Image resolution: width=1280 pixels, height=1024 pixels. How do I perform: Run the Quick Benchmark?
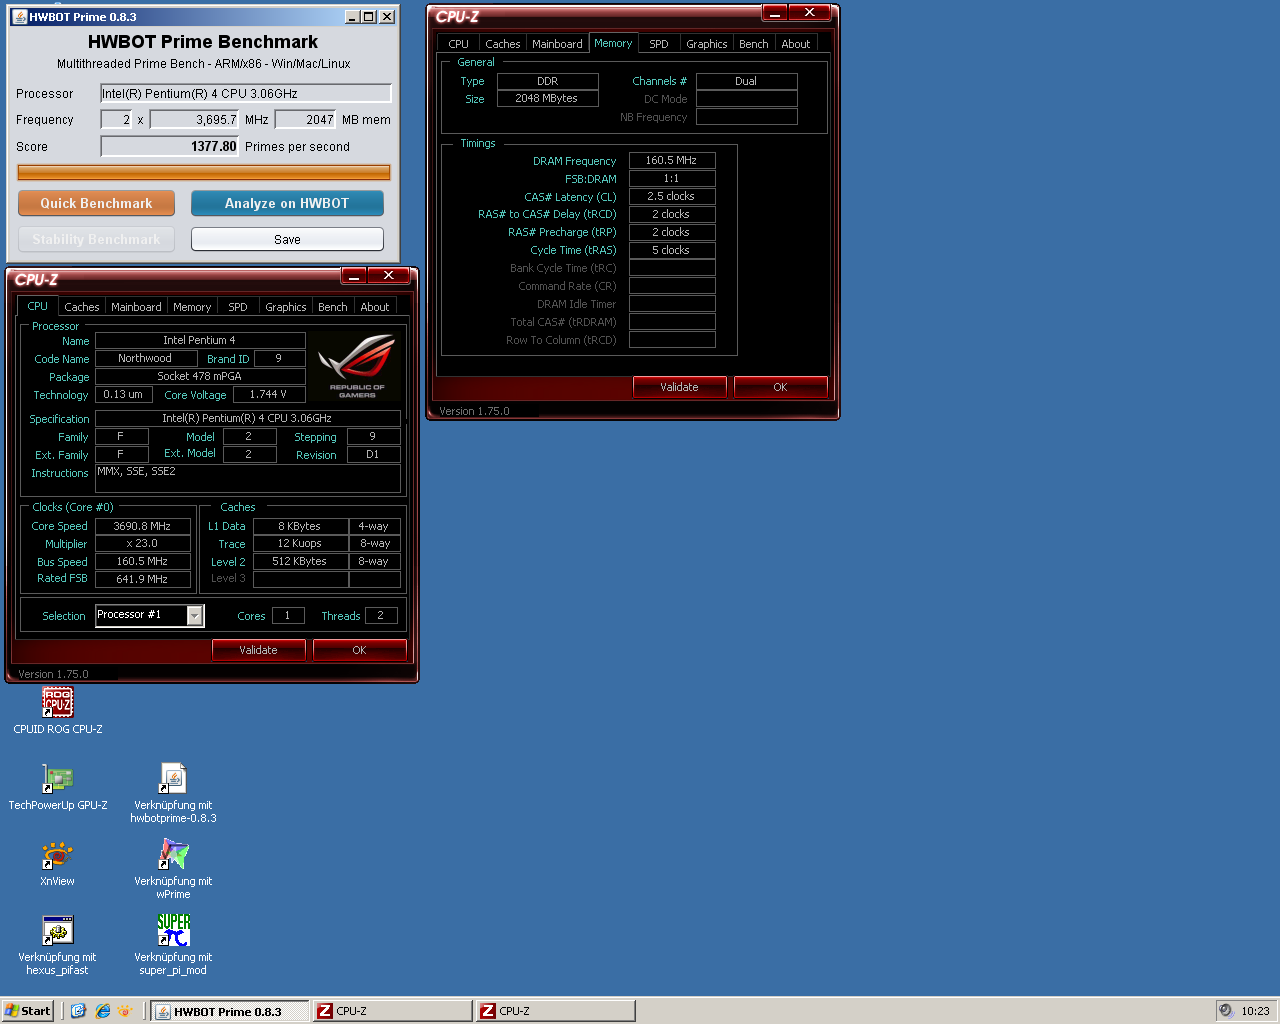[96, 203]
